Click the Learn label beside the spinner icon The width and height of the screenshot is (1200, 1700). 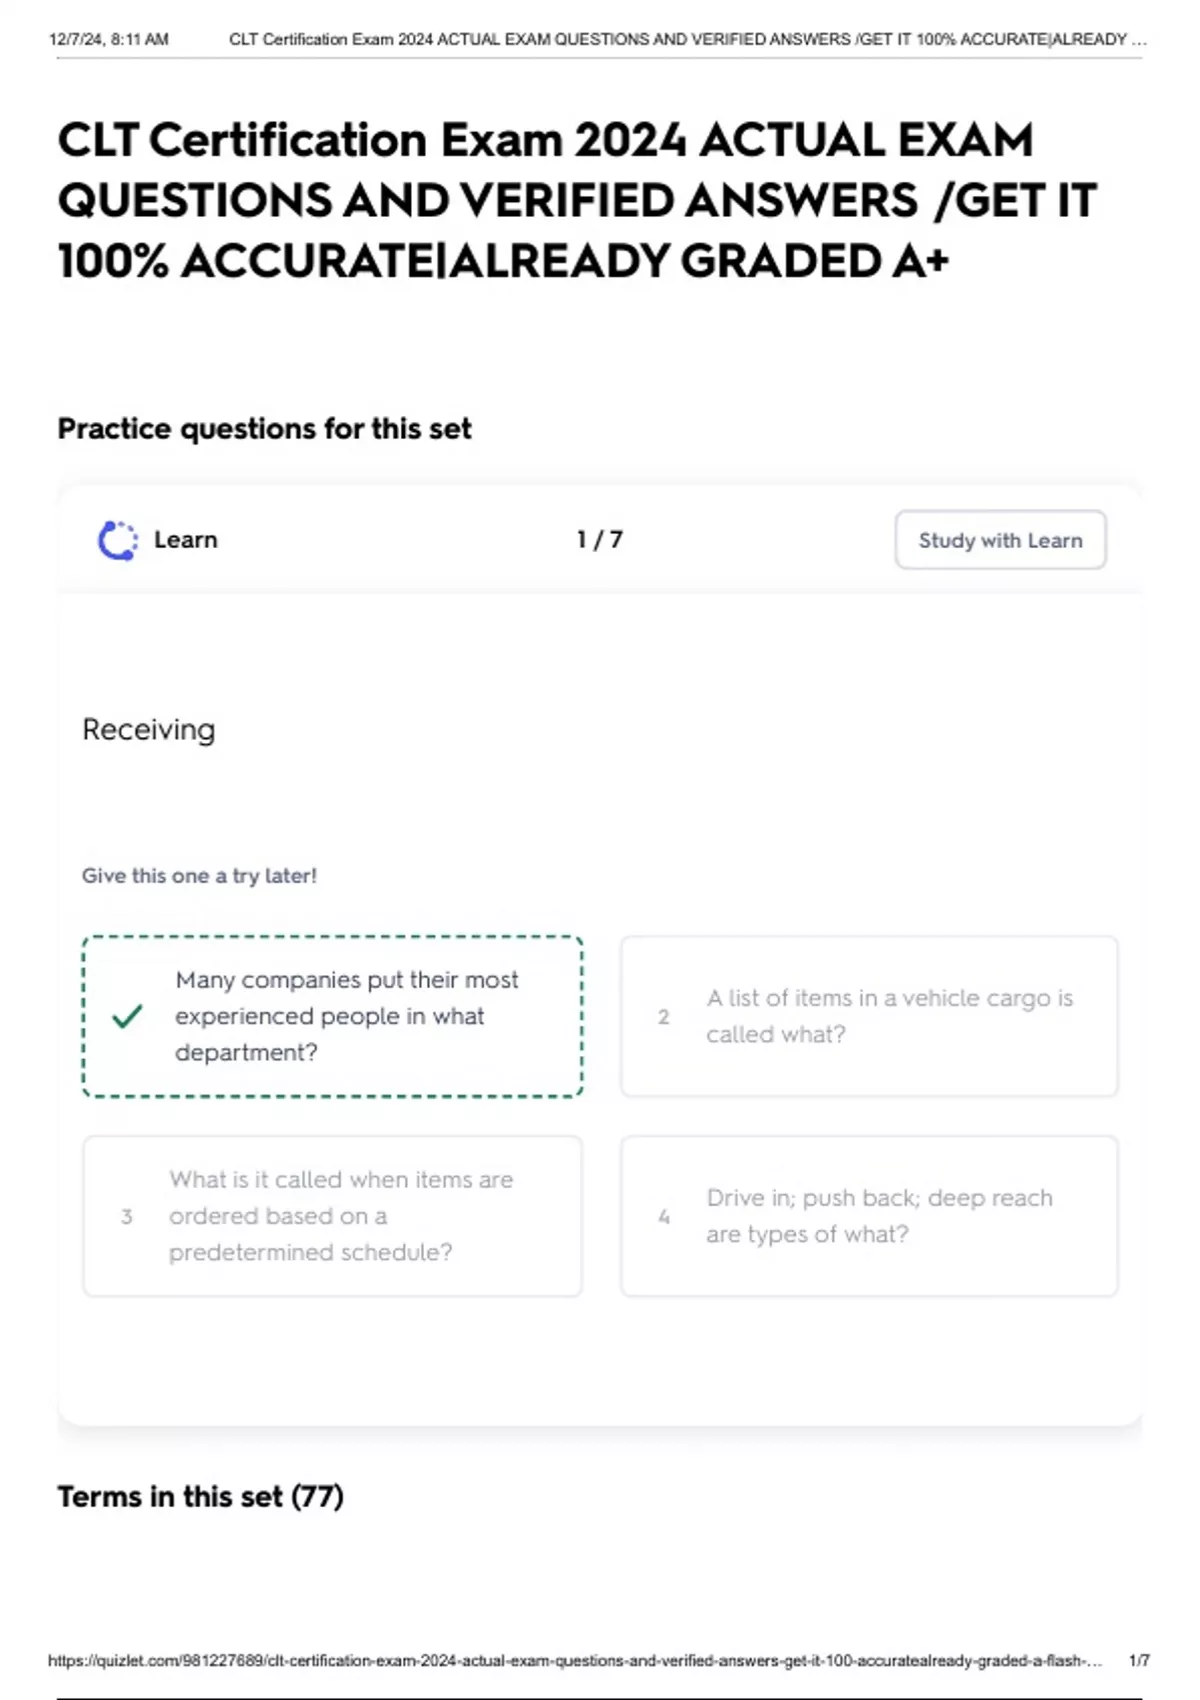[x=186, y=540]
